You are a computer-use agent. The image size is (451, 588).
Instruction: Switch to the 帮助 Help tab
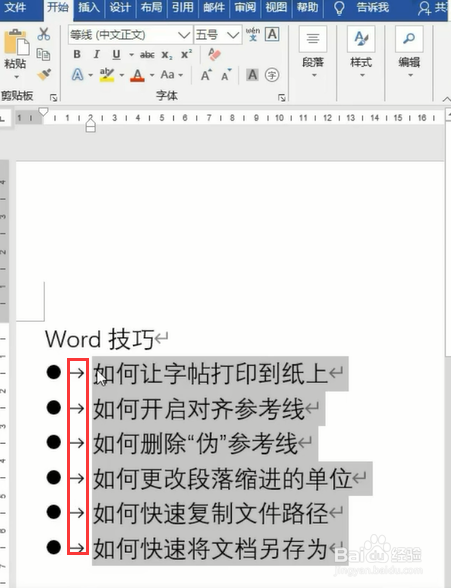[307, 7]
